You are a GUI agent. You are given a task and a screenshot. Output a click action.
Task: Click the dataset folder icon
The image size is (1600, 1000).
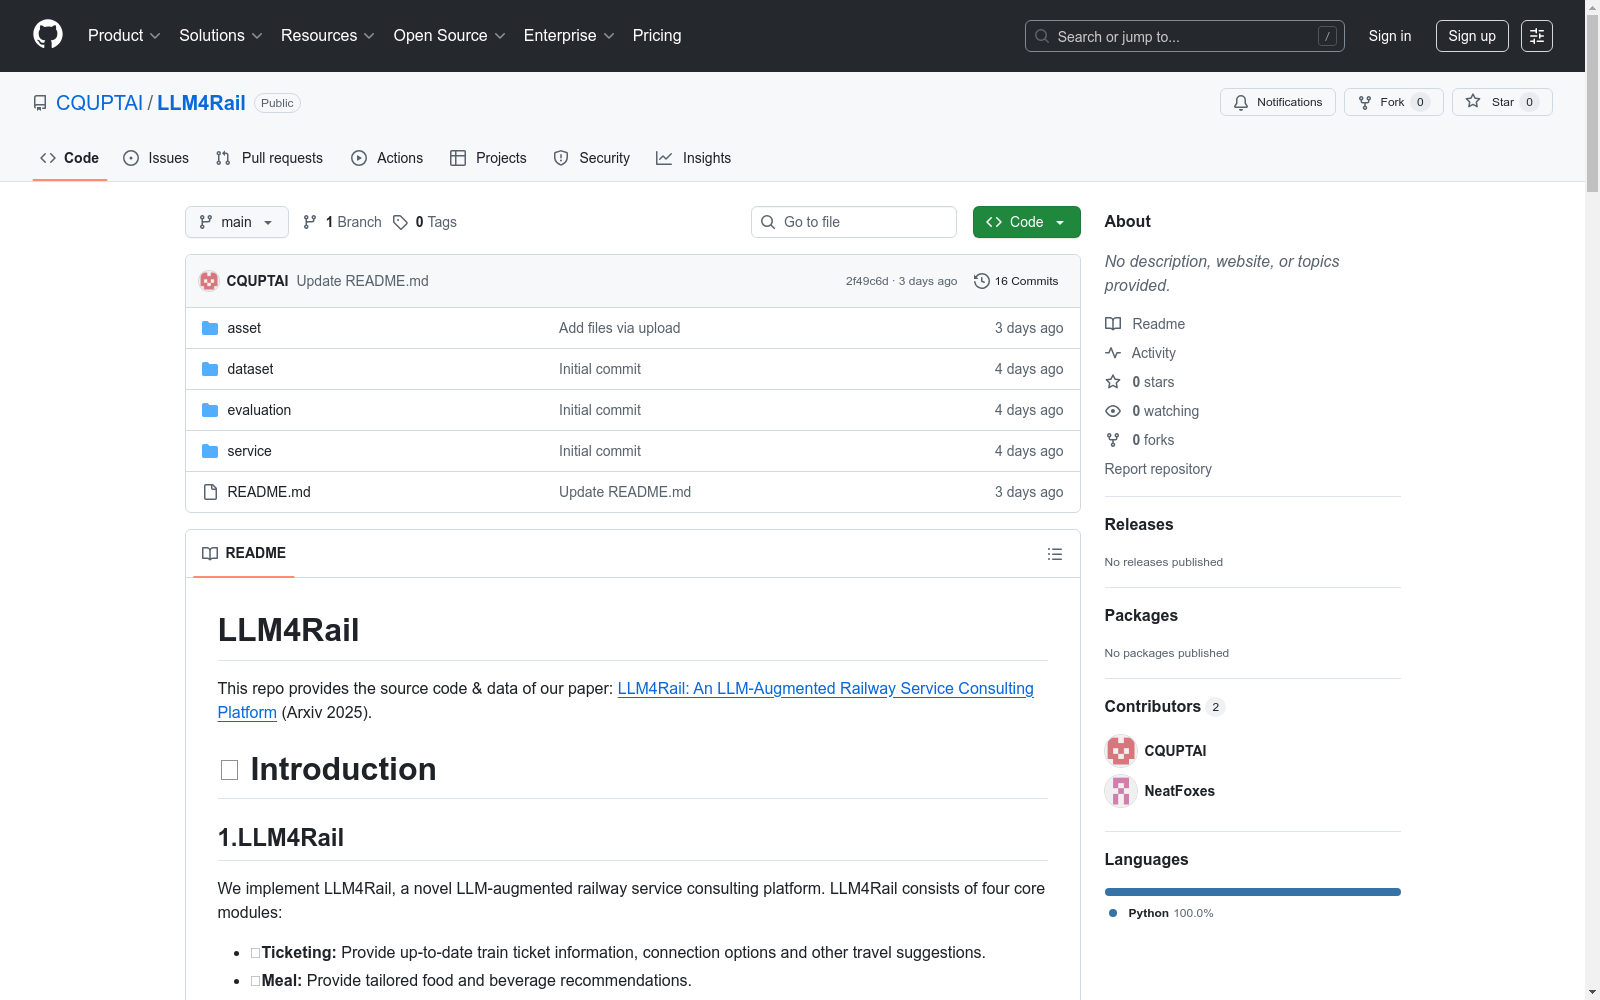tap(210, 369)
